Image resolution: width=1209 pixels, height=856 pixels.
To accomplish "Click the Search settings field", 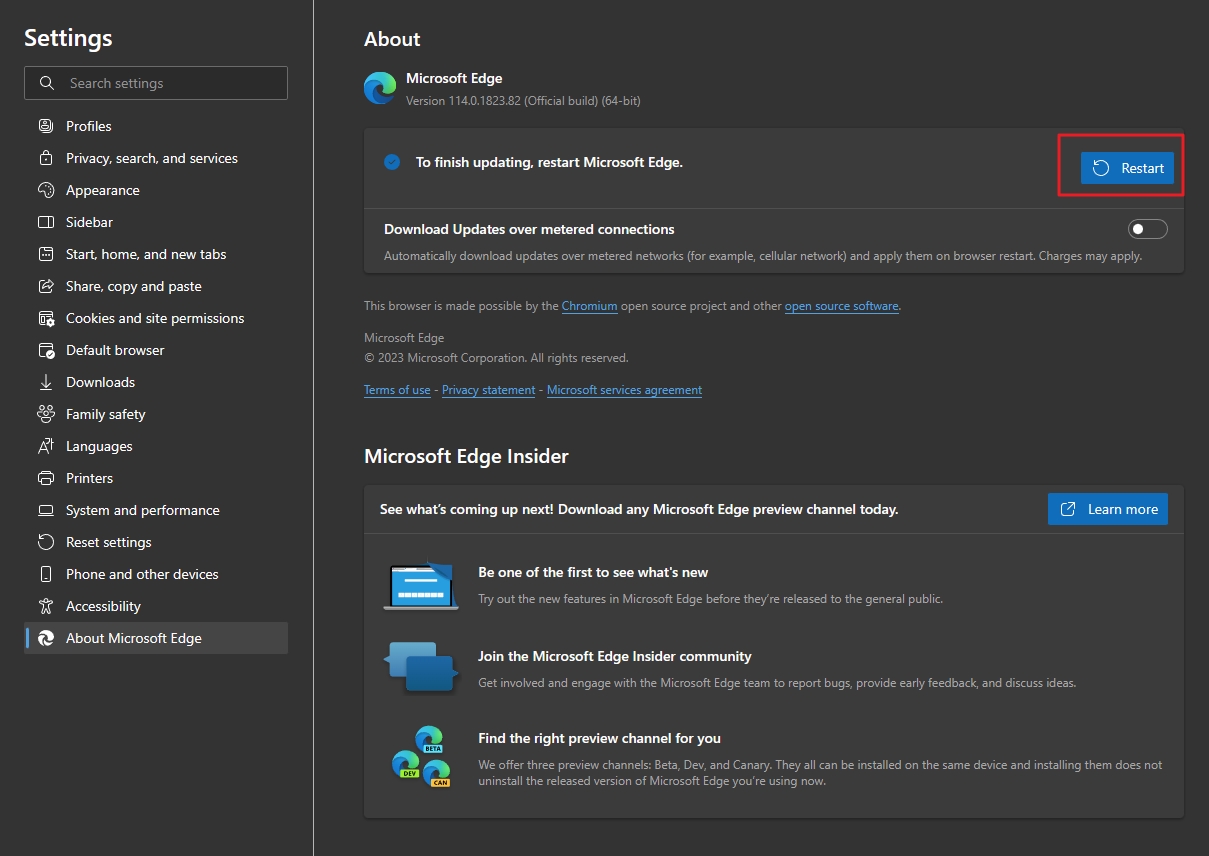I will point(156,83).
